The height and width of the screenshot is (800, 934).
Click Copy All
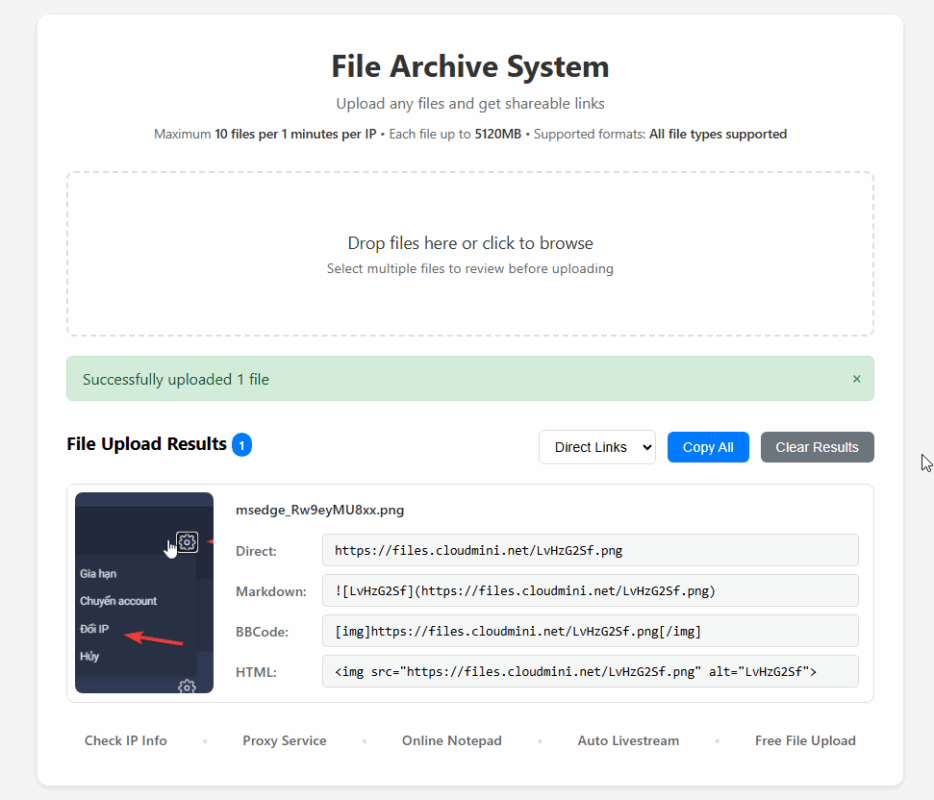(x=708, y=447)
